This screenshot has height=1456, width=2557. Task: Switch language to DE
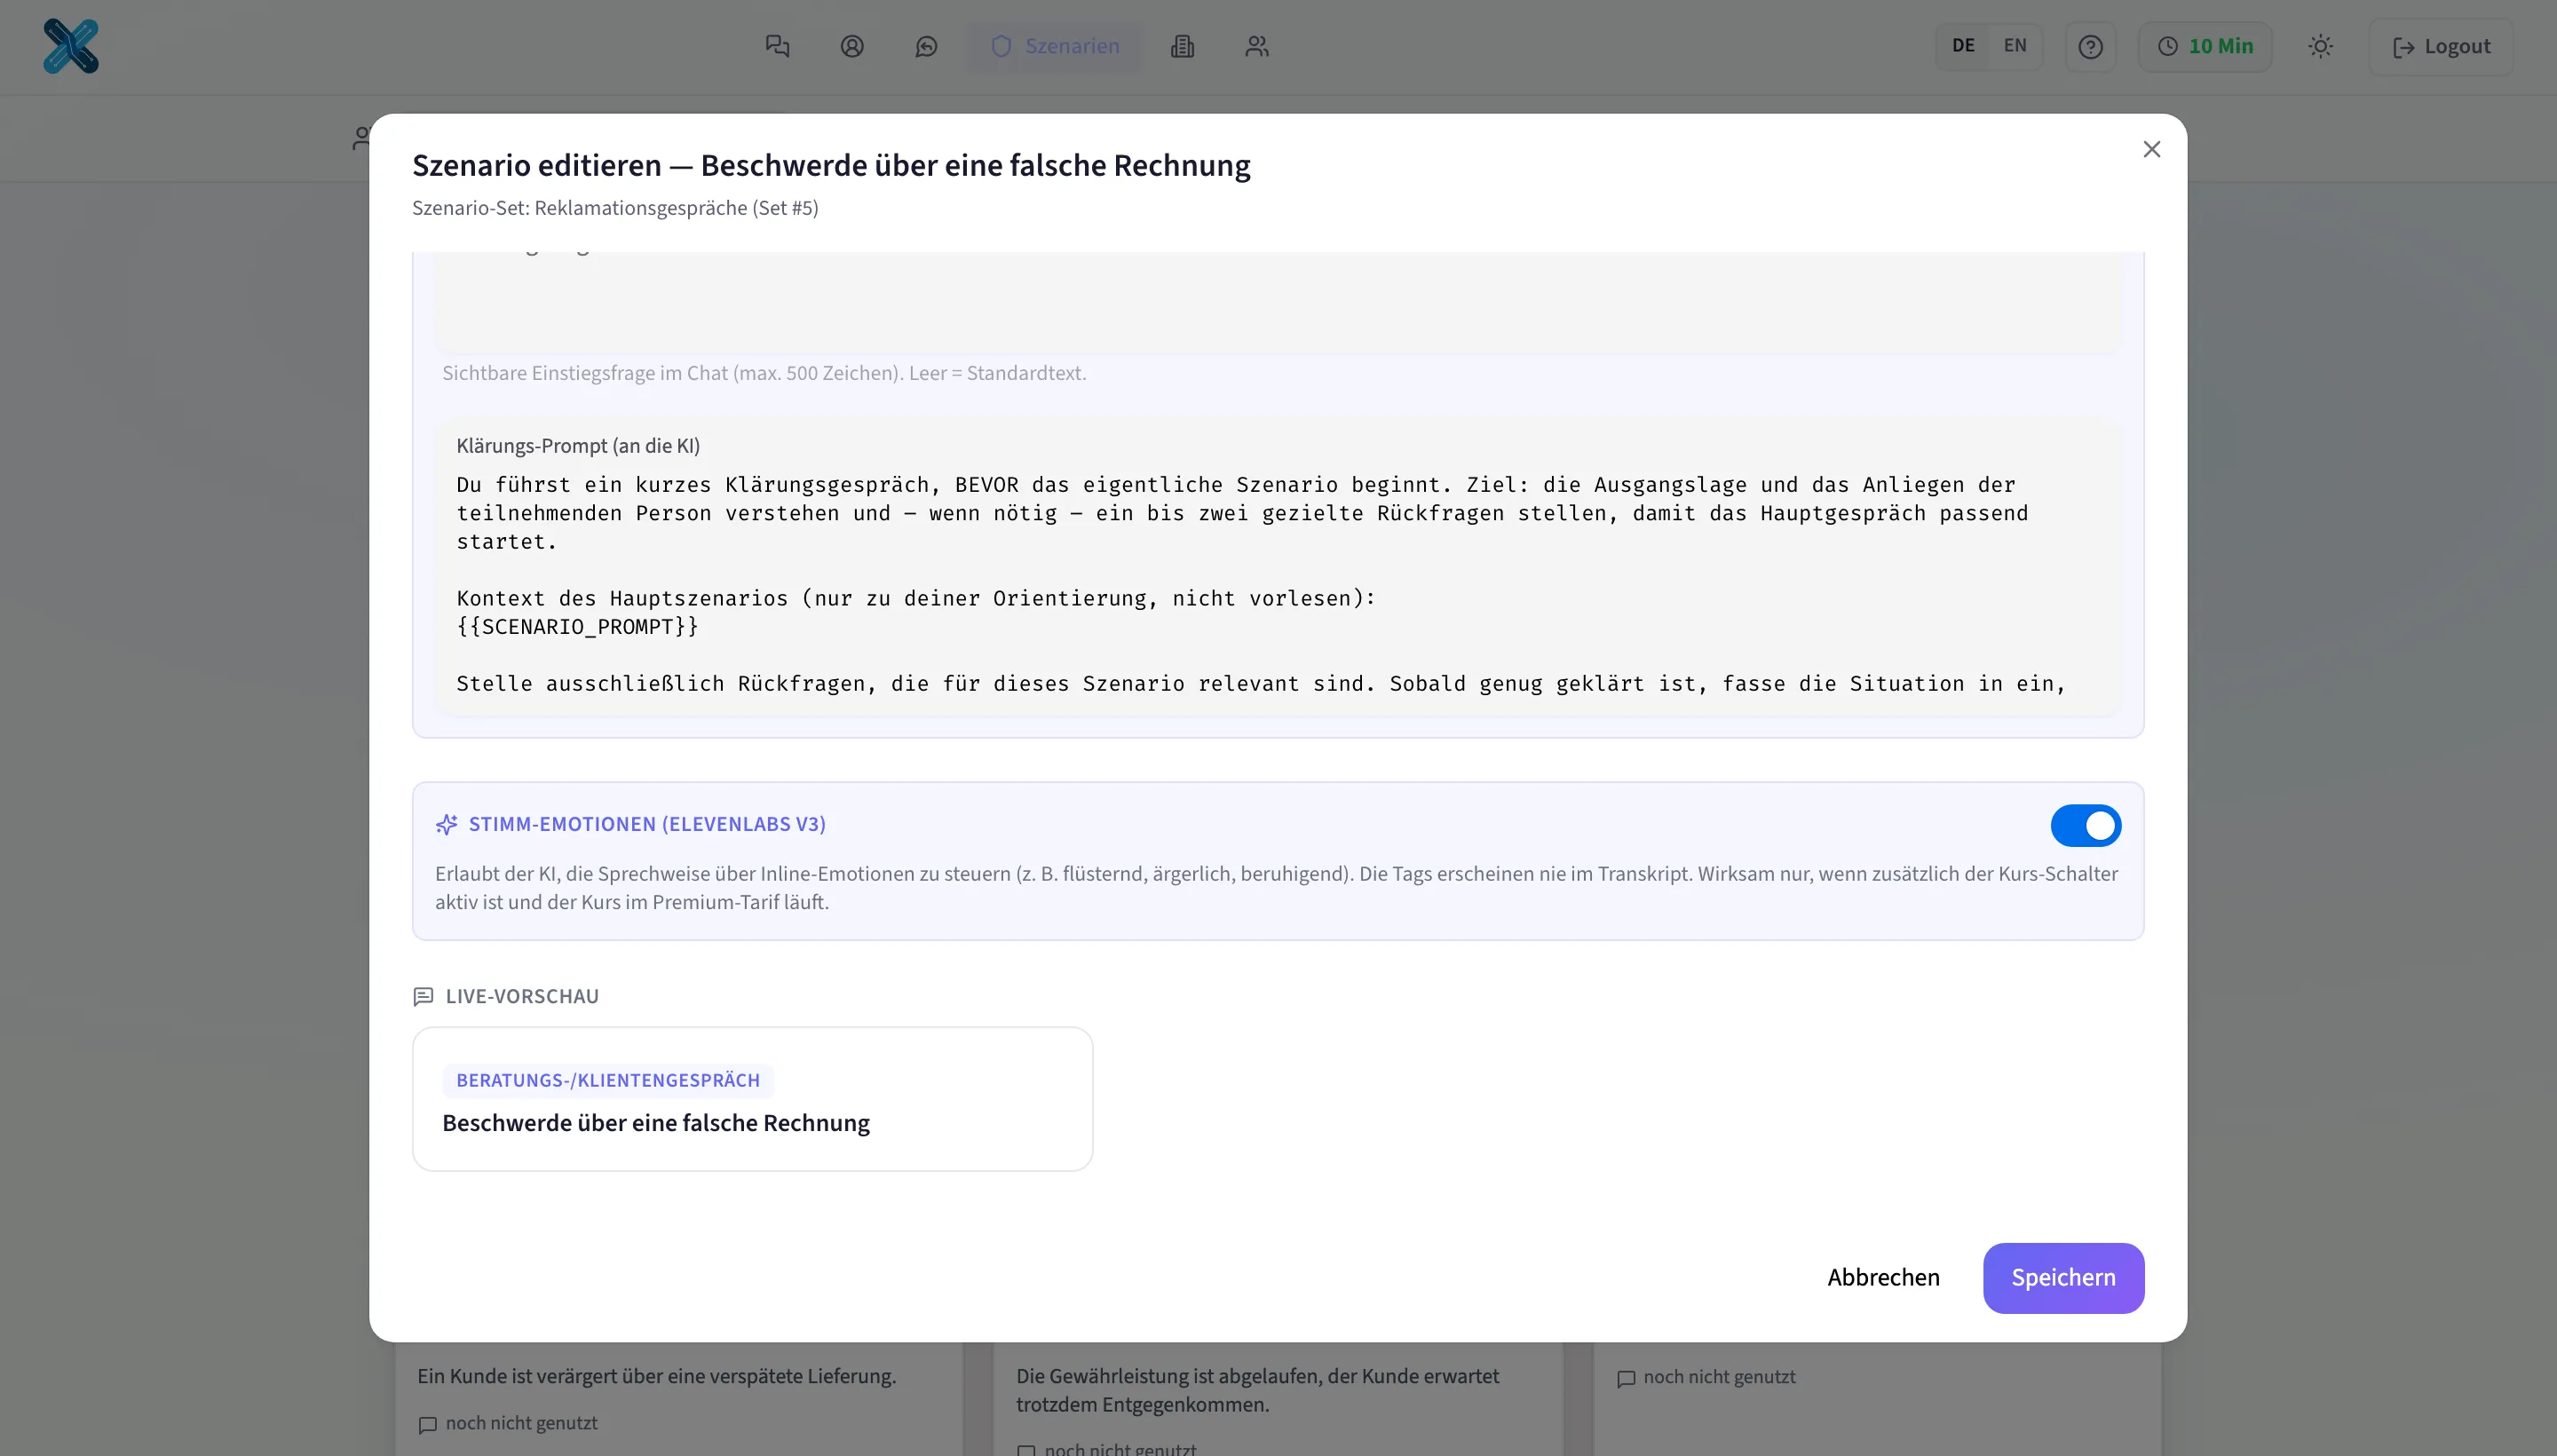[x=1962, y=46]
